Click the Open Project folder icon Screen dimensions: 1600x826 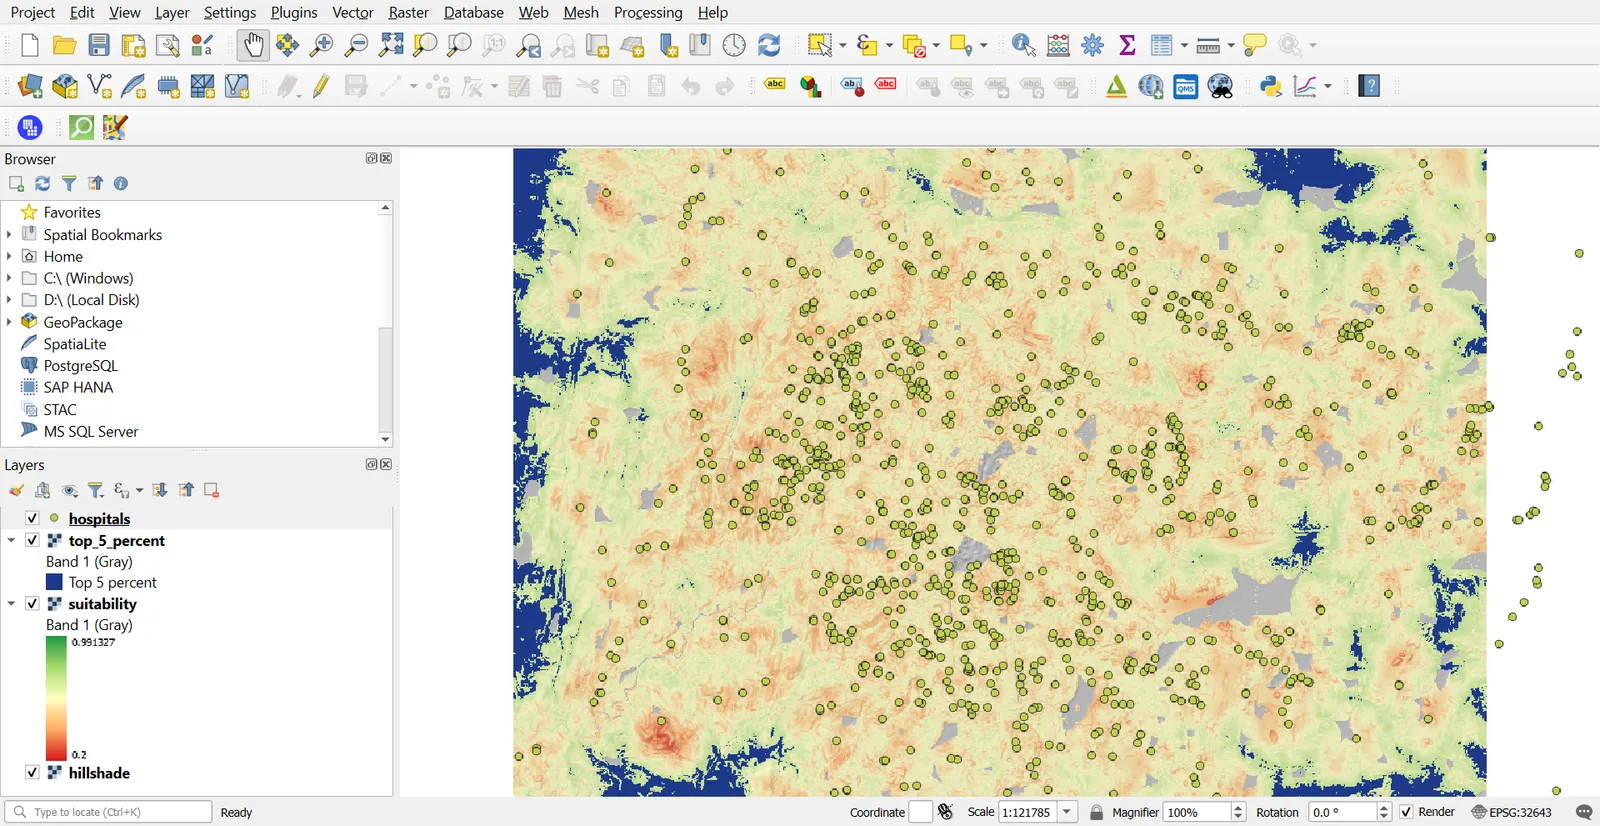coord(65,45)
